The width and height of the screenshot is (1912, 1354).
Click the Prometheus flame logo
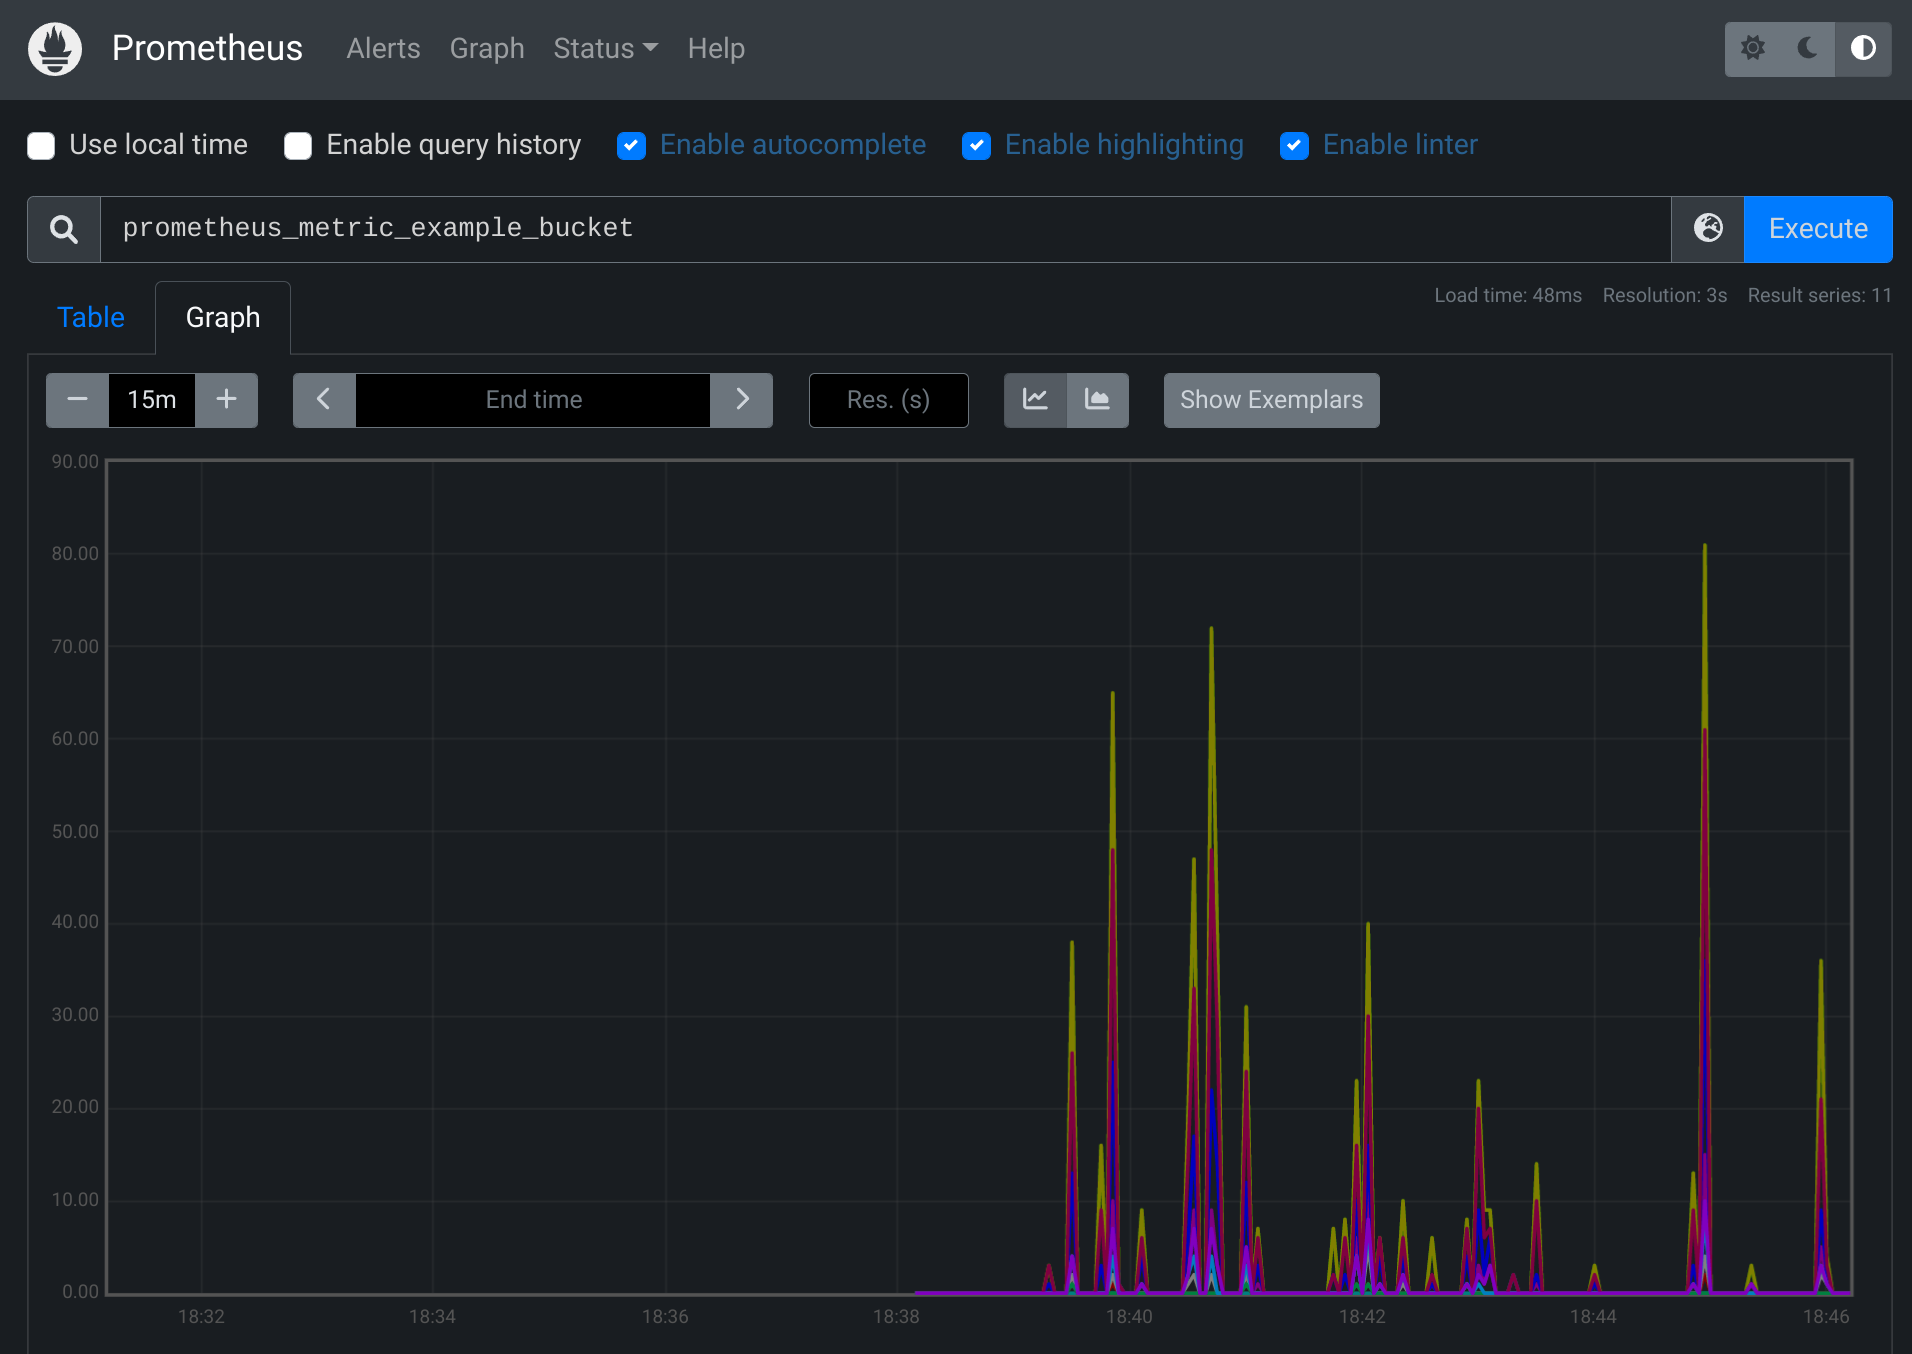(55, 49)
